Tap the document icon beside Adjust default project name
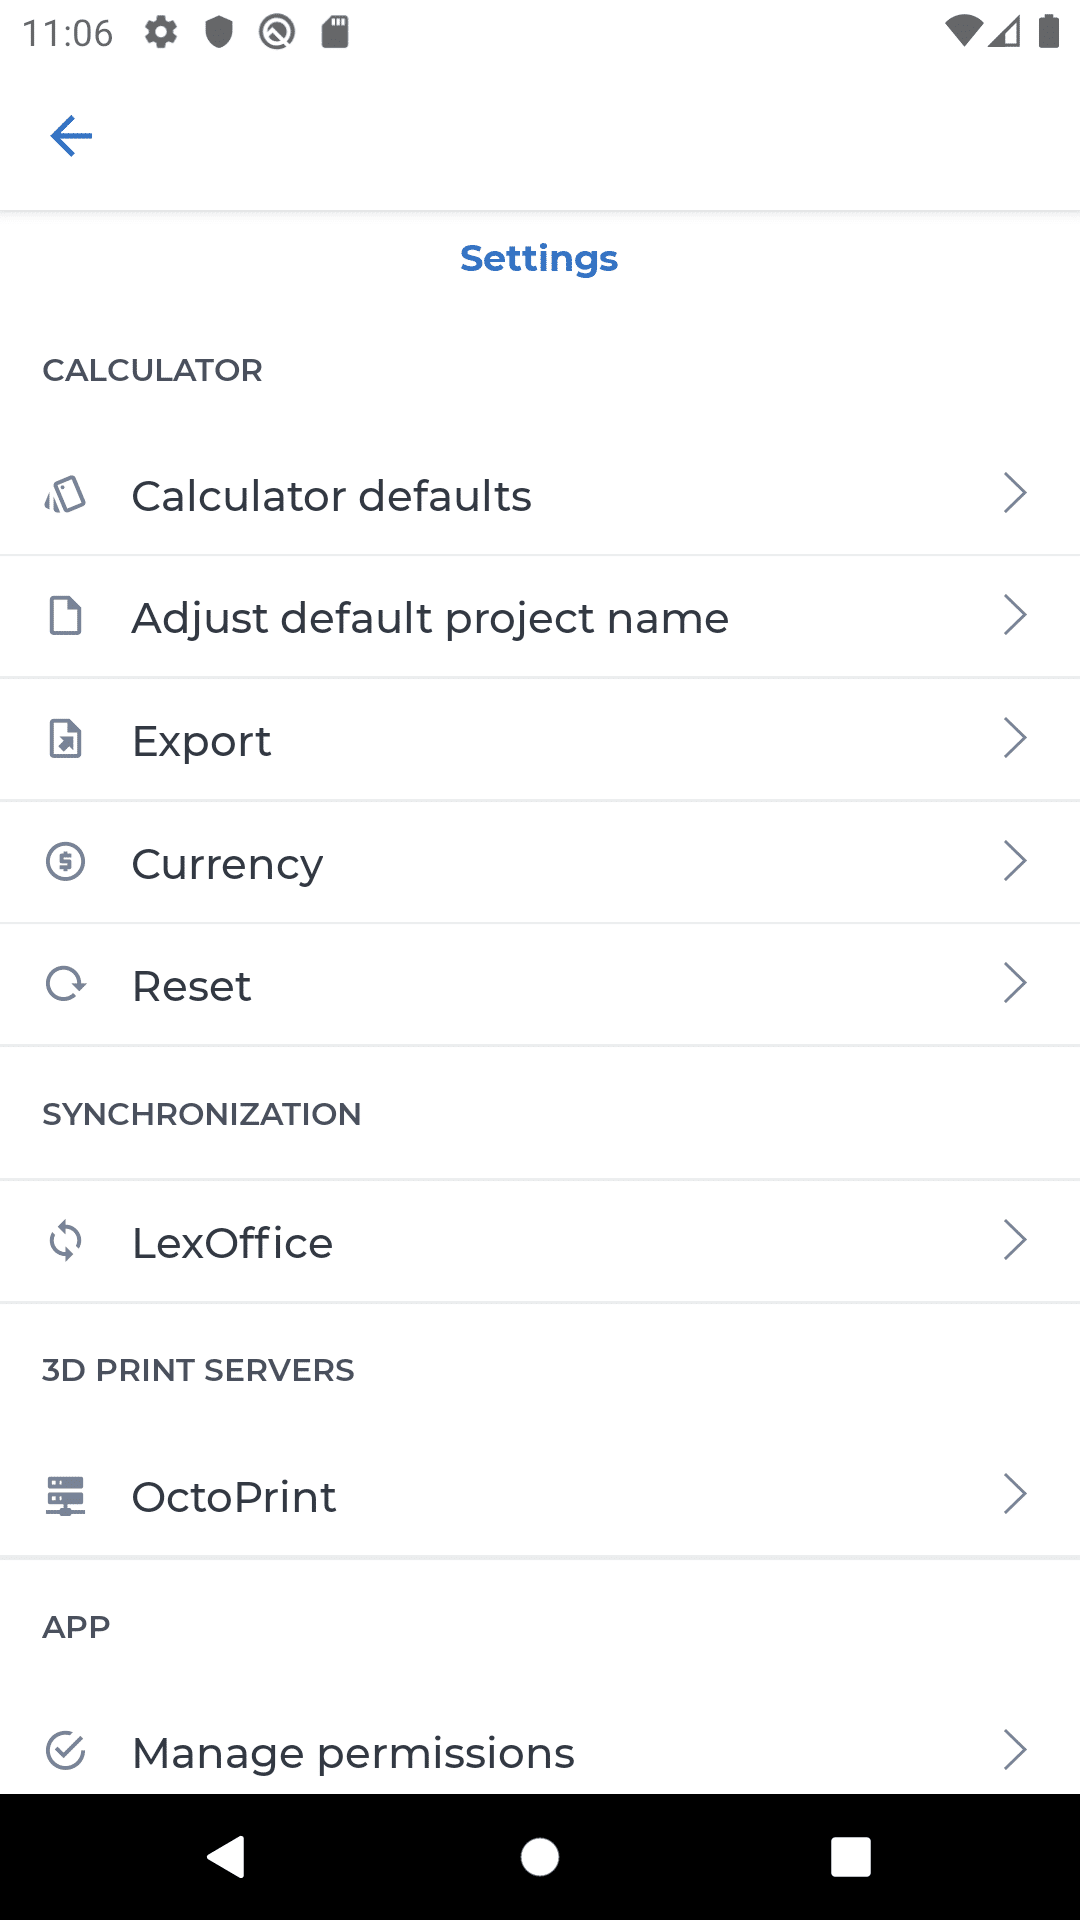1080x1920 pixels. [x=65, y=616]
